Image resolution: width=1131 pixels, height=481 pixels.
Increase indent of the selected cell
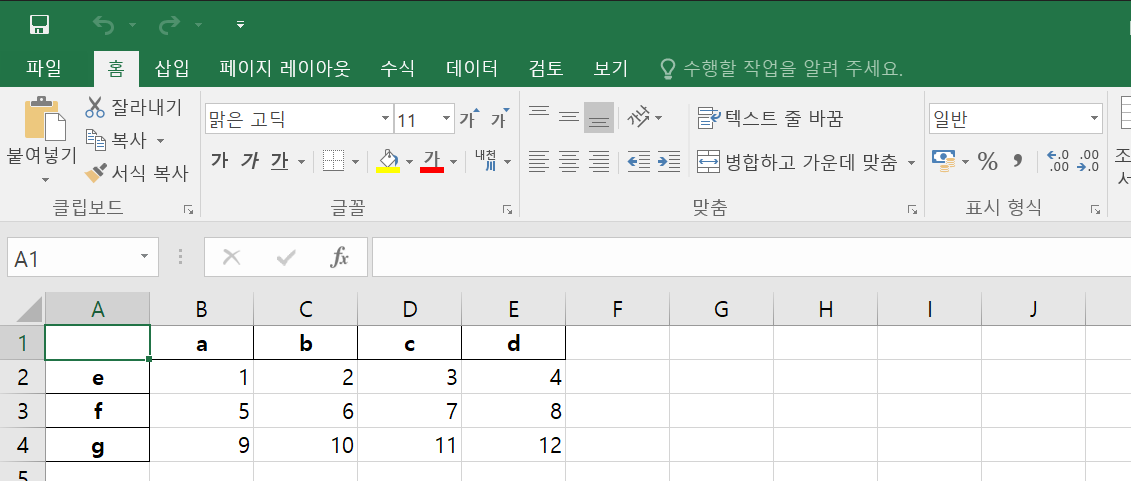[x=669, y=161]
